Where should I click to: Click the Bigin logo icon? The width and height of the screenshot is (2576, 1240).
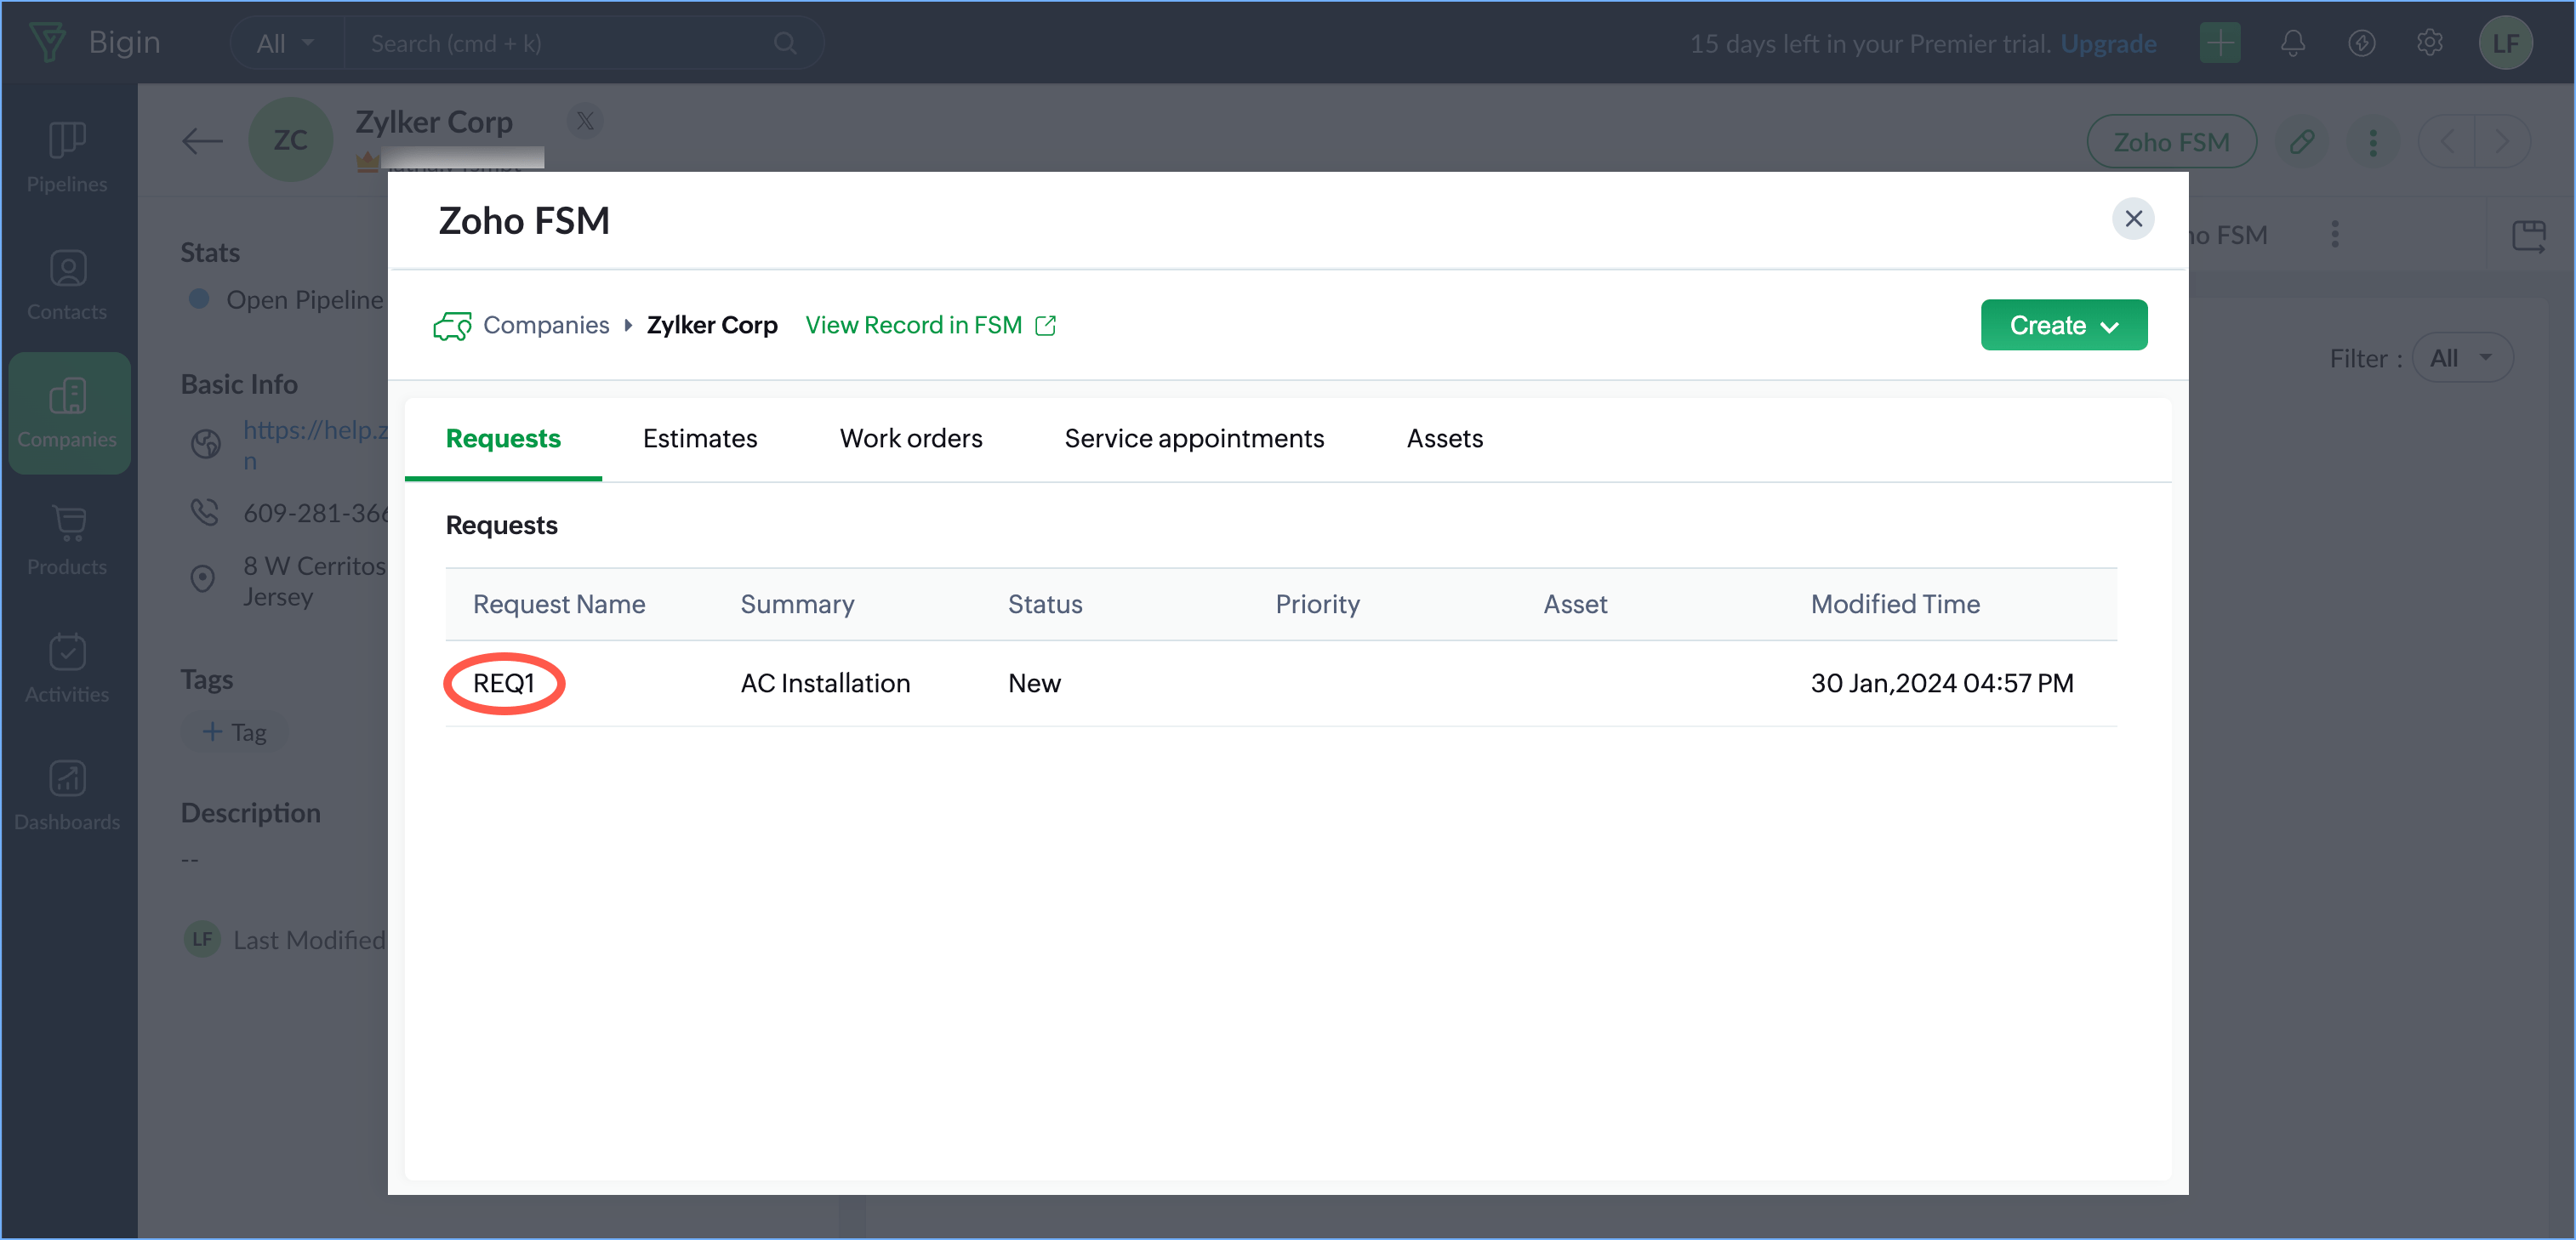pos(47,42)
